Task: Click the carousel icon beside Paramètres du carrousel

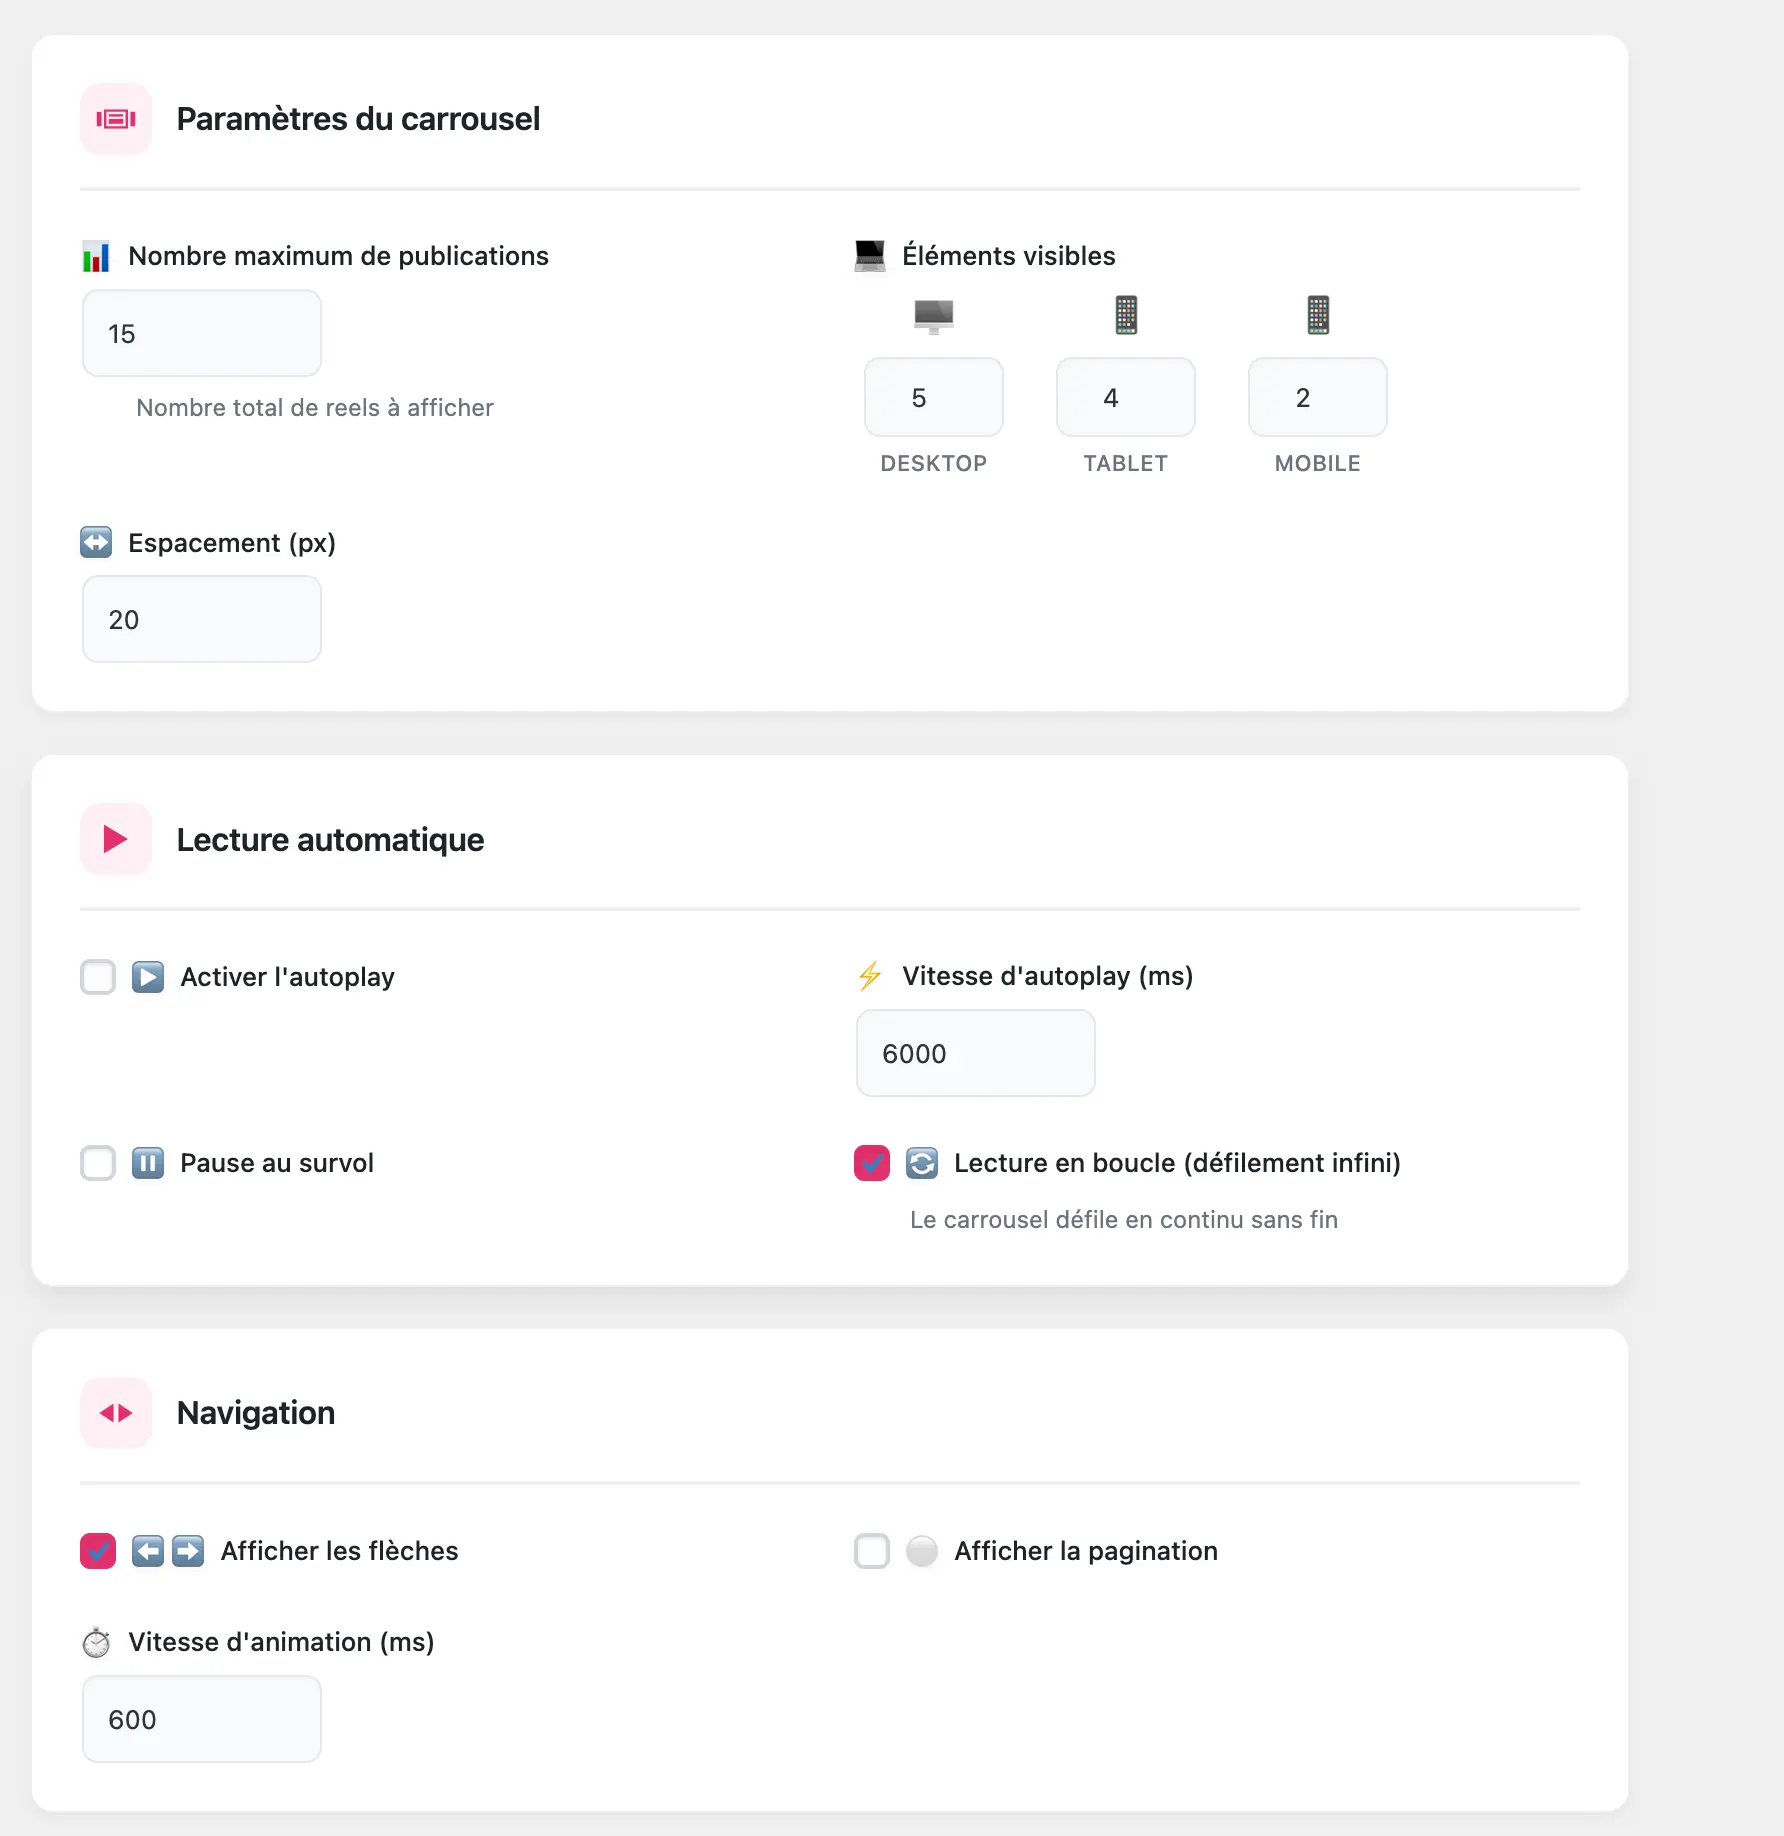Action: coord(116,120)
